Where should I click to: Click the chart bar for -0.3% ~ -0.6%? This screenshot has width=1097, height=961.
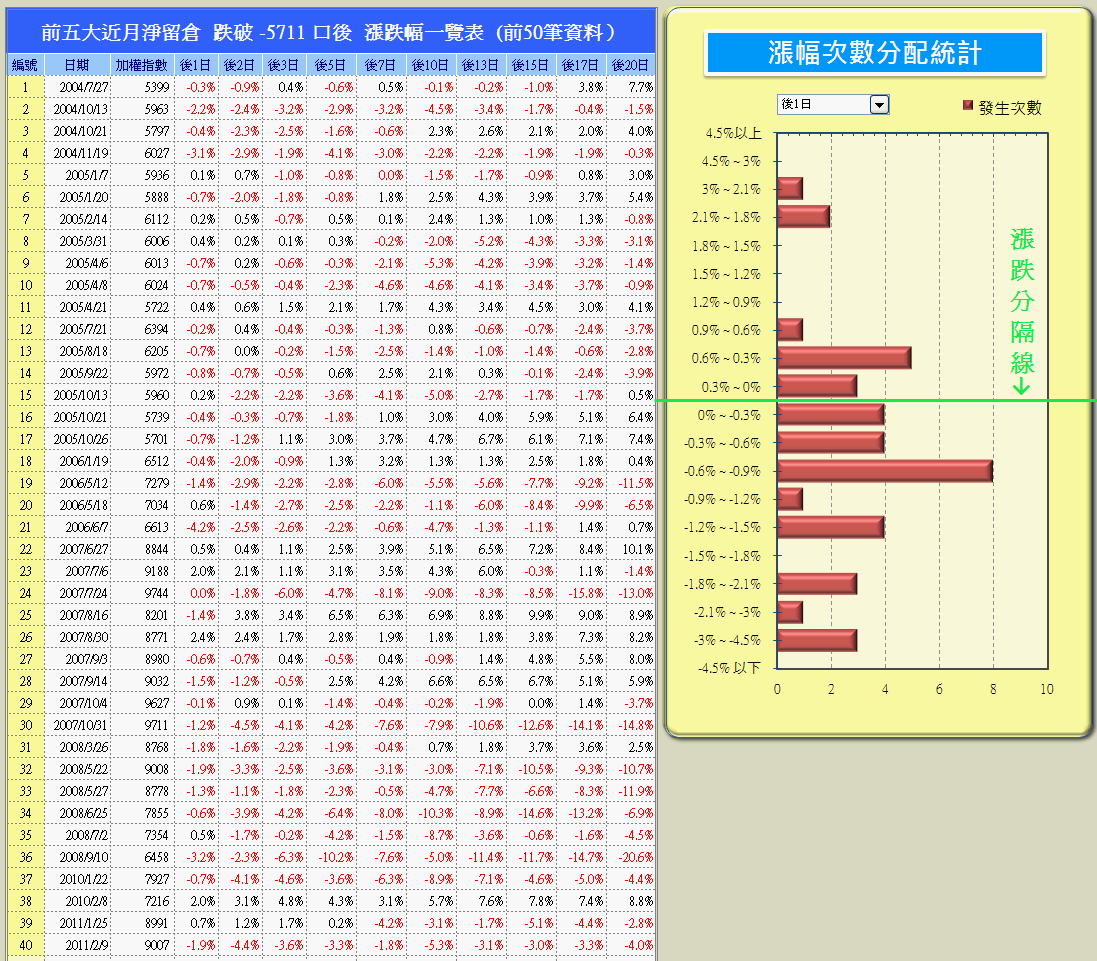[x=831, y=443]
